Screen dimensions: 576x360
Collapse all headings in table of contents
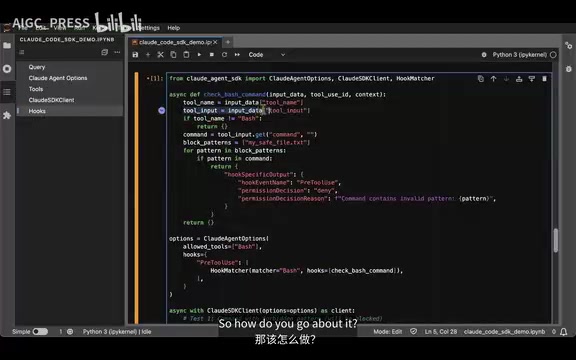point(104,52)
